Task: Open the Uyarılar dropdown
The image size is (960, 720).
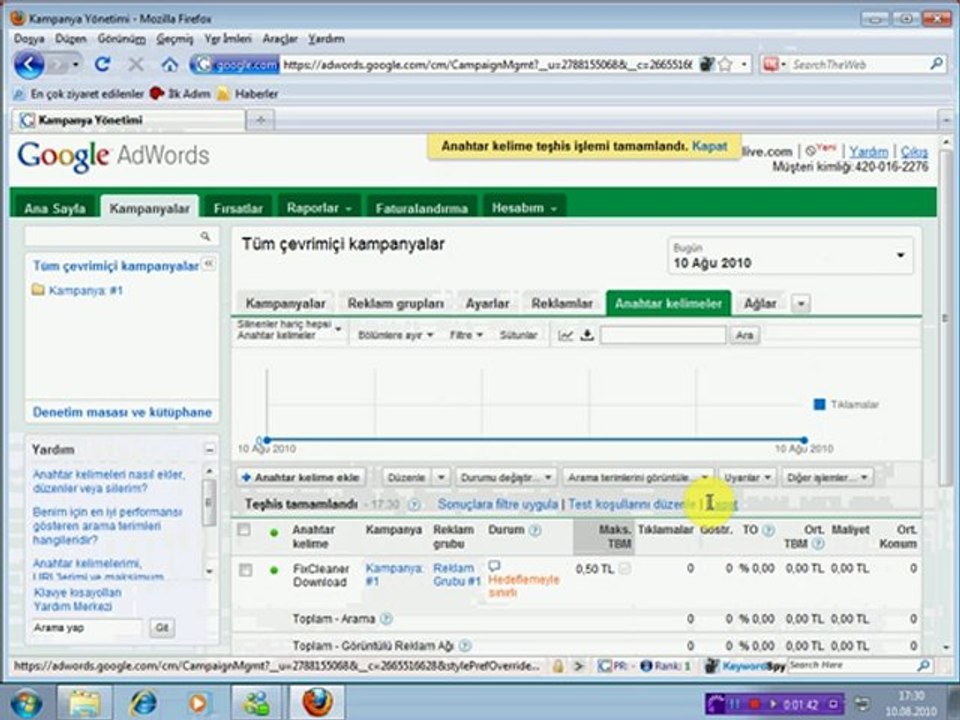Action: [x=747, y=477]
